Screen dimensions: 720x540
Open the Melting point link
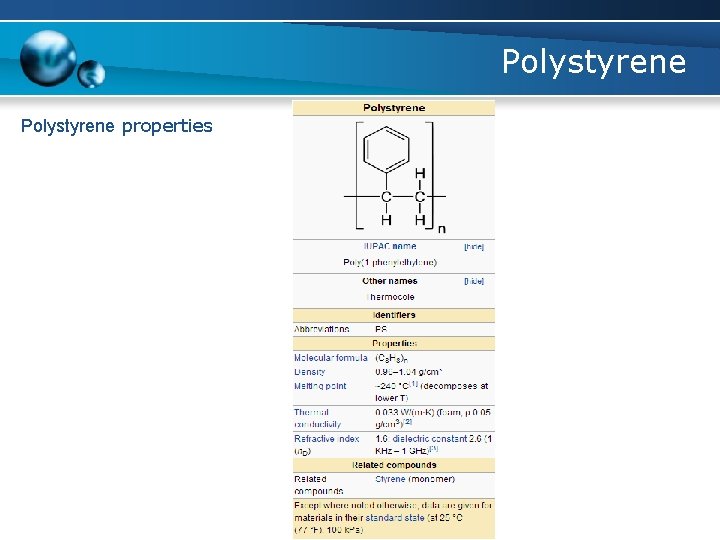coord(320,386)
